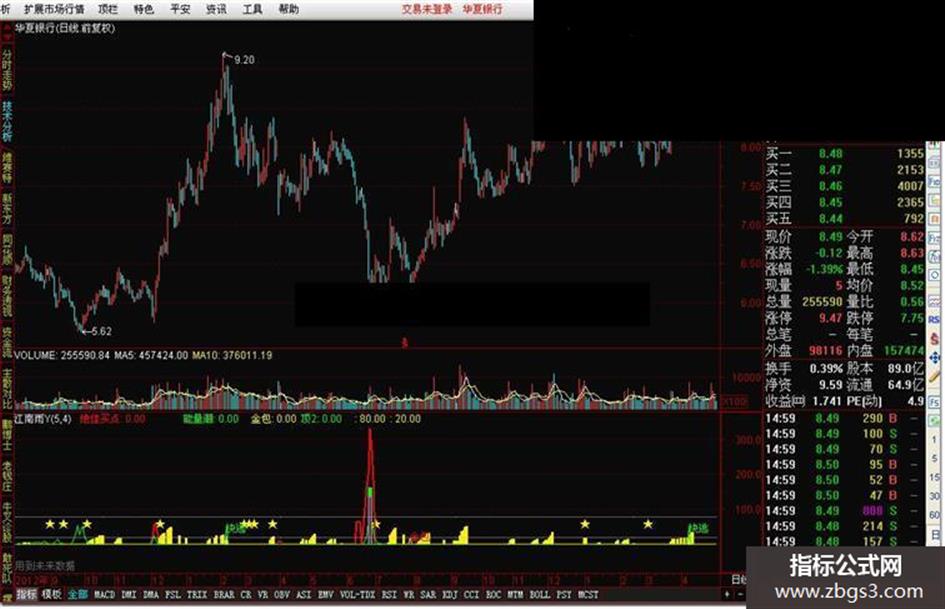Image resolution: width=945 pixels, height=609 pixels.
Task: Click the 交易未登录 login link
Action: click(x=427, y=9)
